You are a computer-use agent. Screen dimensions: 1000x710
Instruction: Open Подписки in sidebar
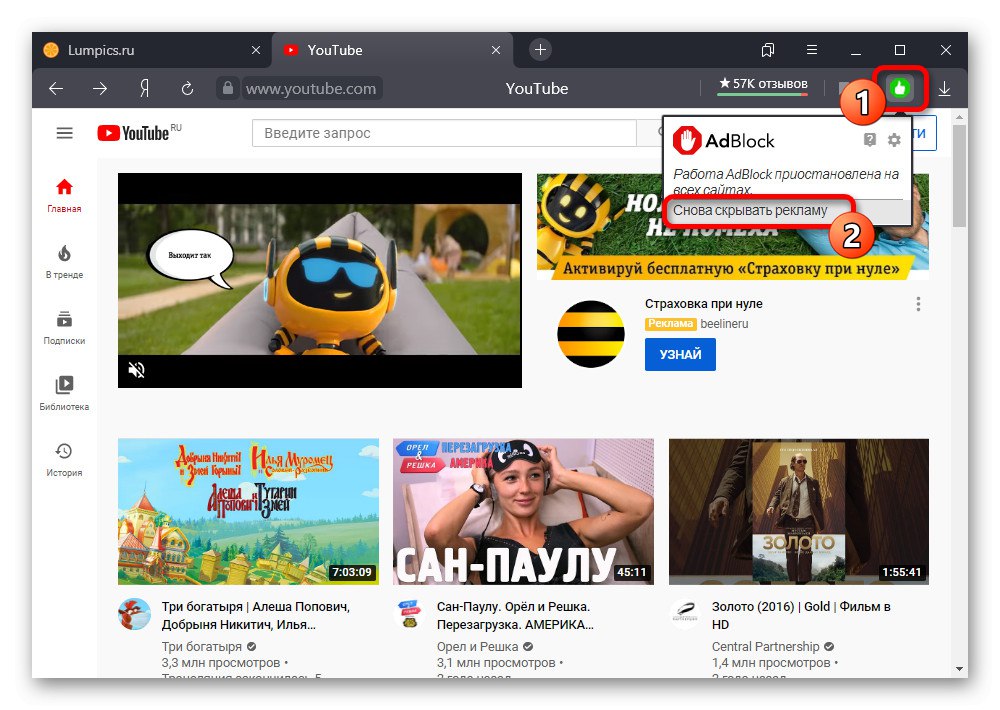click(x=64, y=328)
